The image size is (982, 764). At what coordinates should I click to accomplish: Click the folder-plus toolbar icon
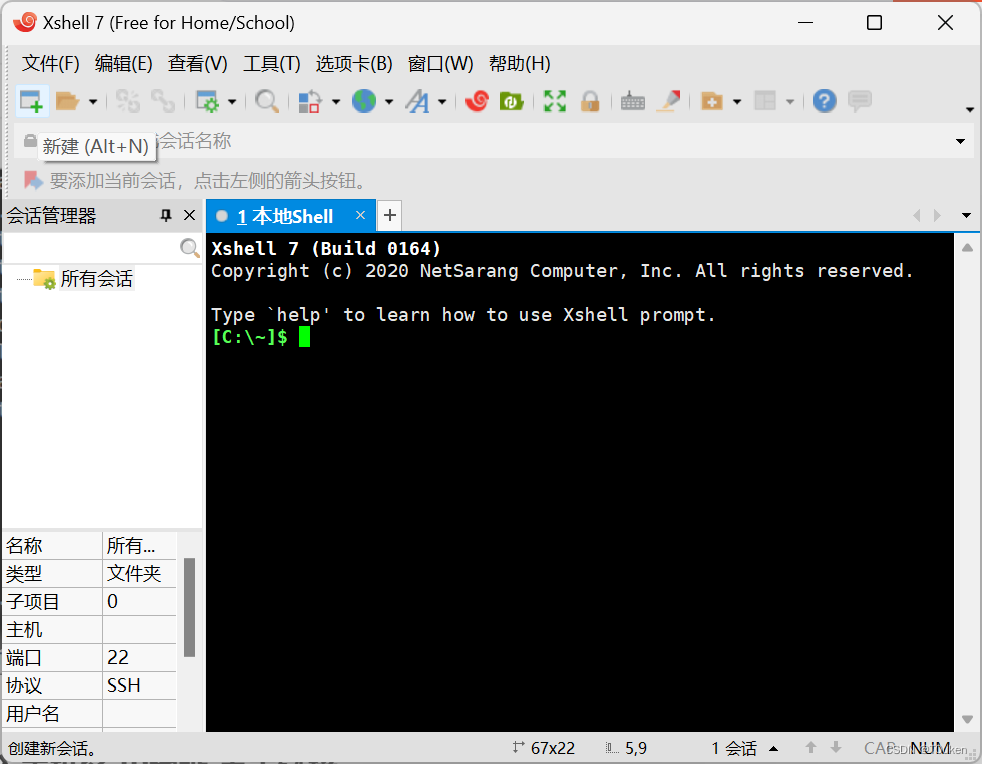click(711, 101)
